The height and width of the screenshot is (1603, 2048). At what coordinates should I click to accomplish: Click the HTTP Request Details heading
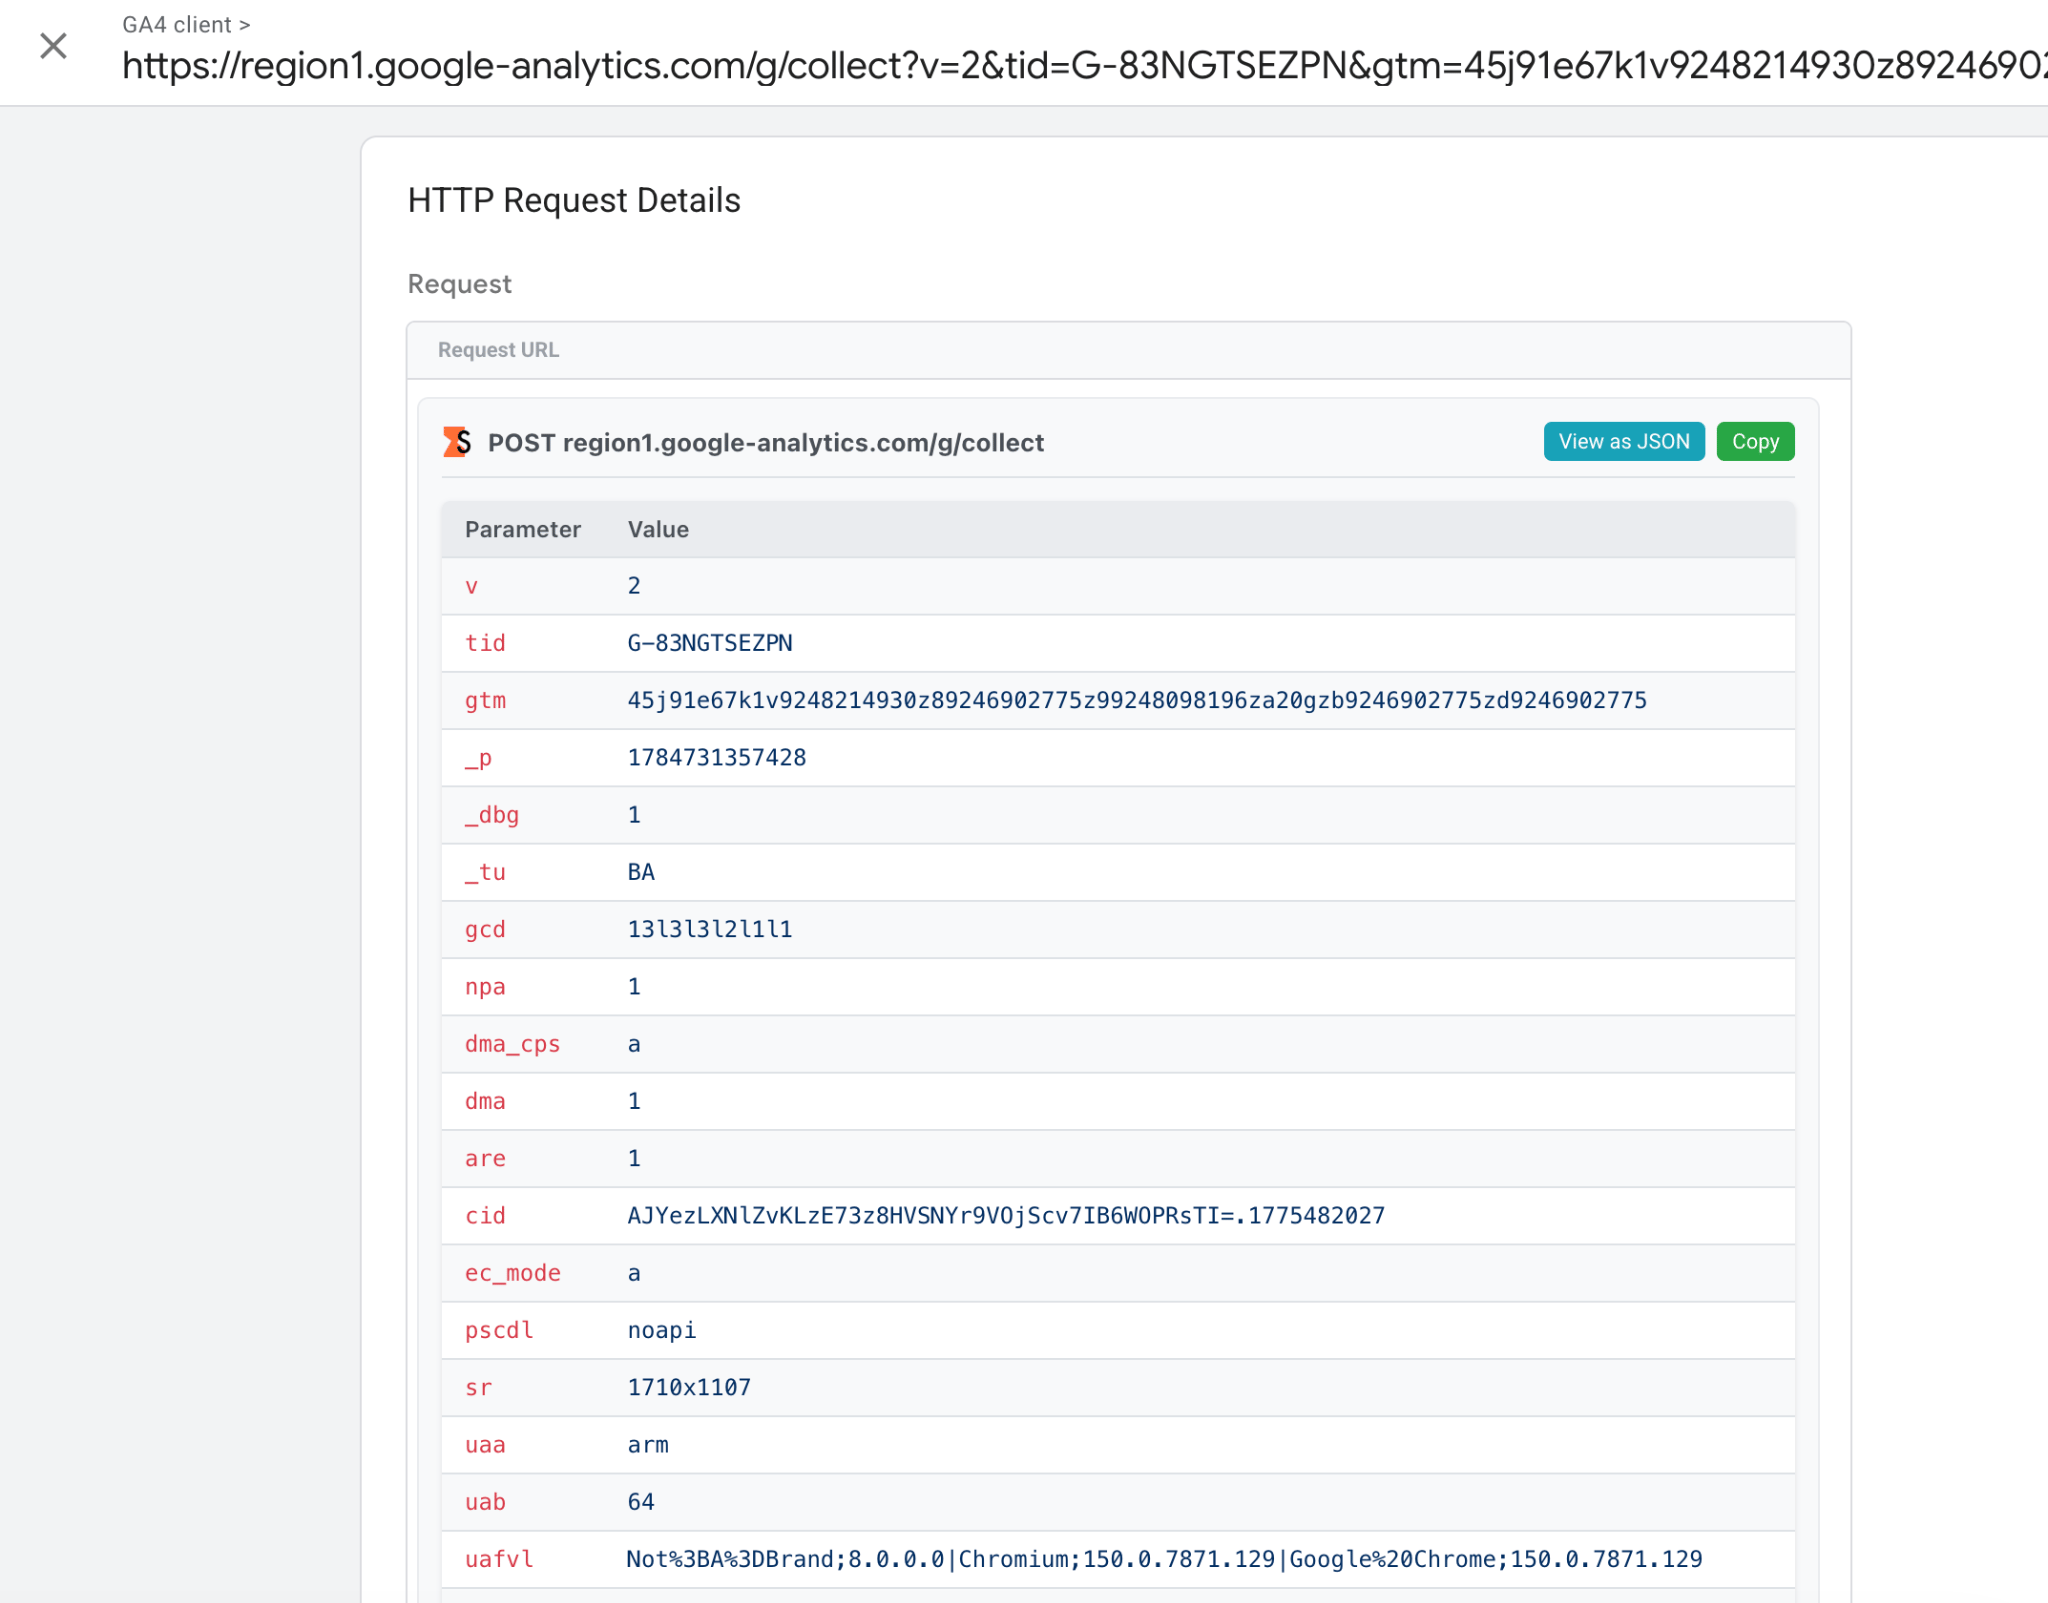coord(574,200)
